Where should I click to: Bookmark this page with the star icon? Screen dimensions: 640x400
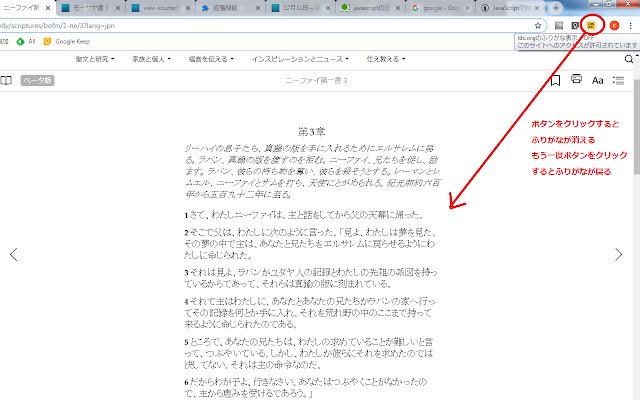coord(538,26)
